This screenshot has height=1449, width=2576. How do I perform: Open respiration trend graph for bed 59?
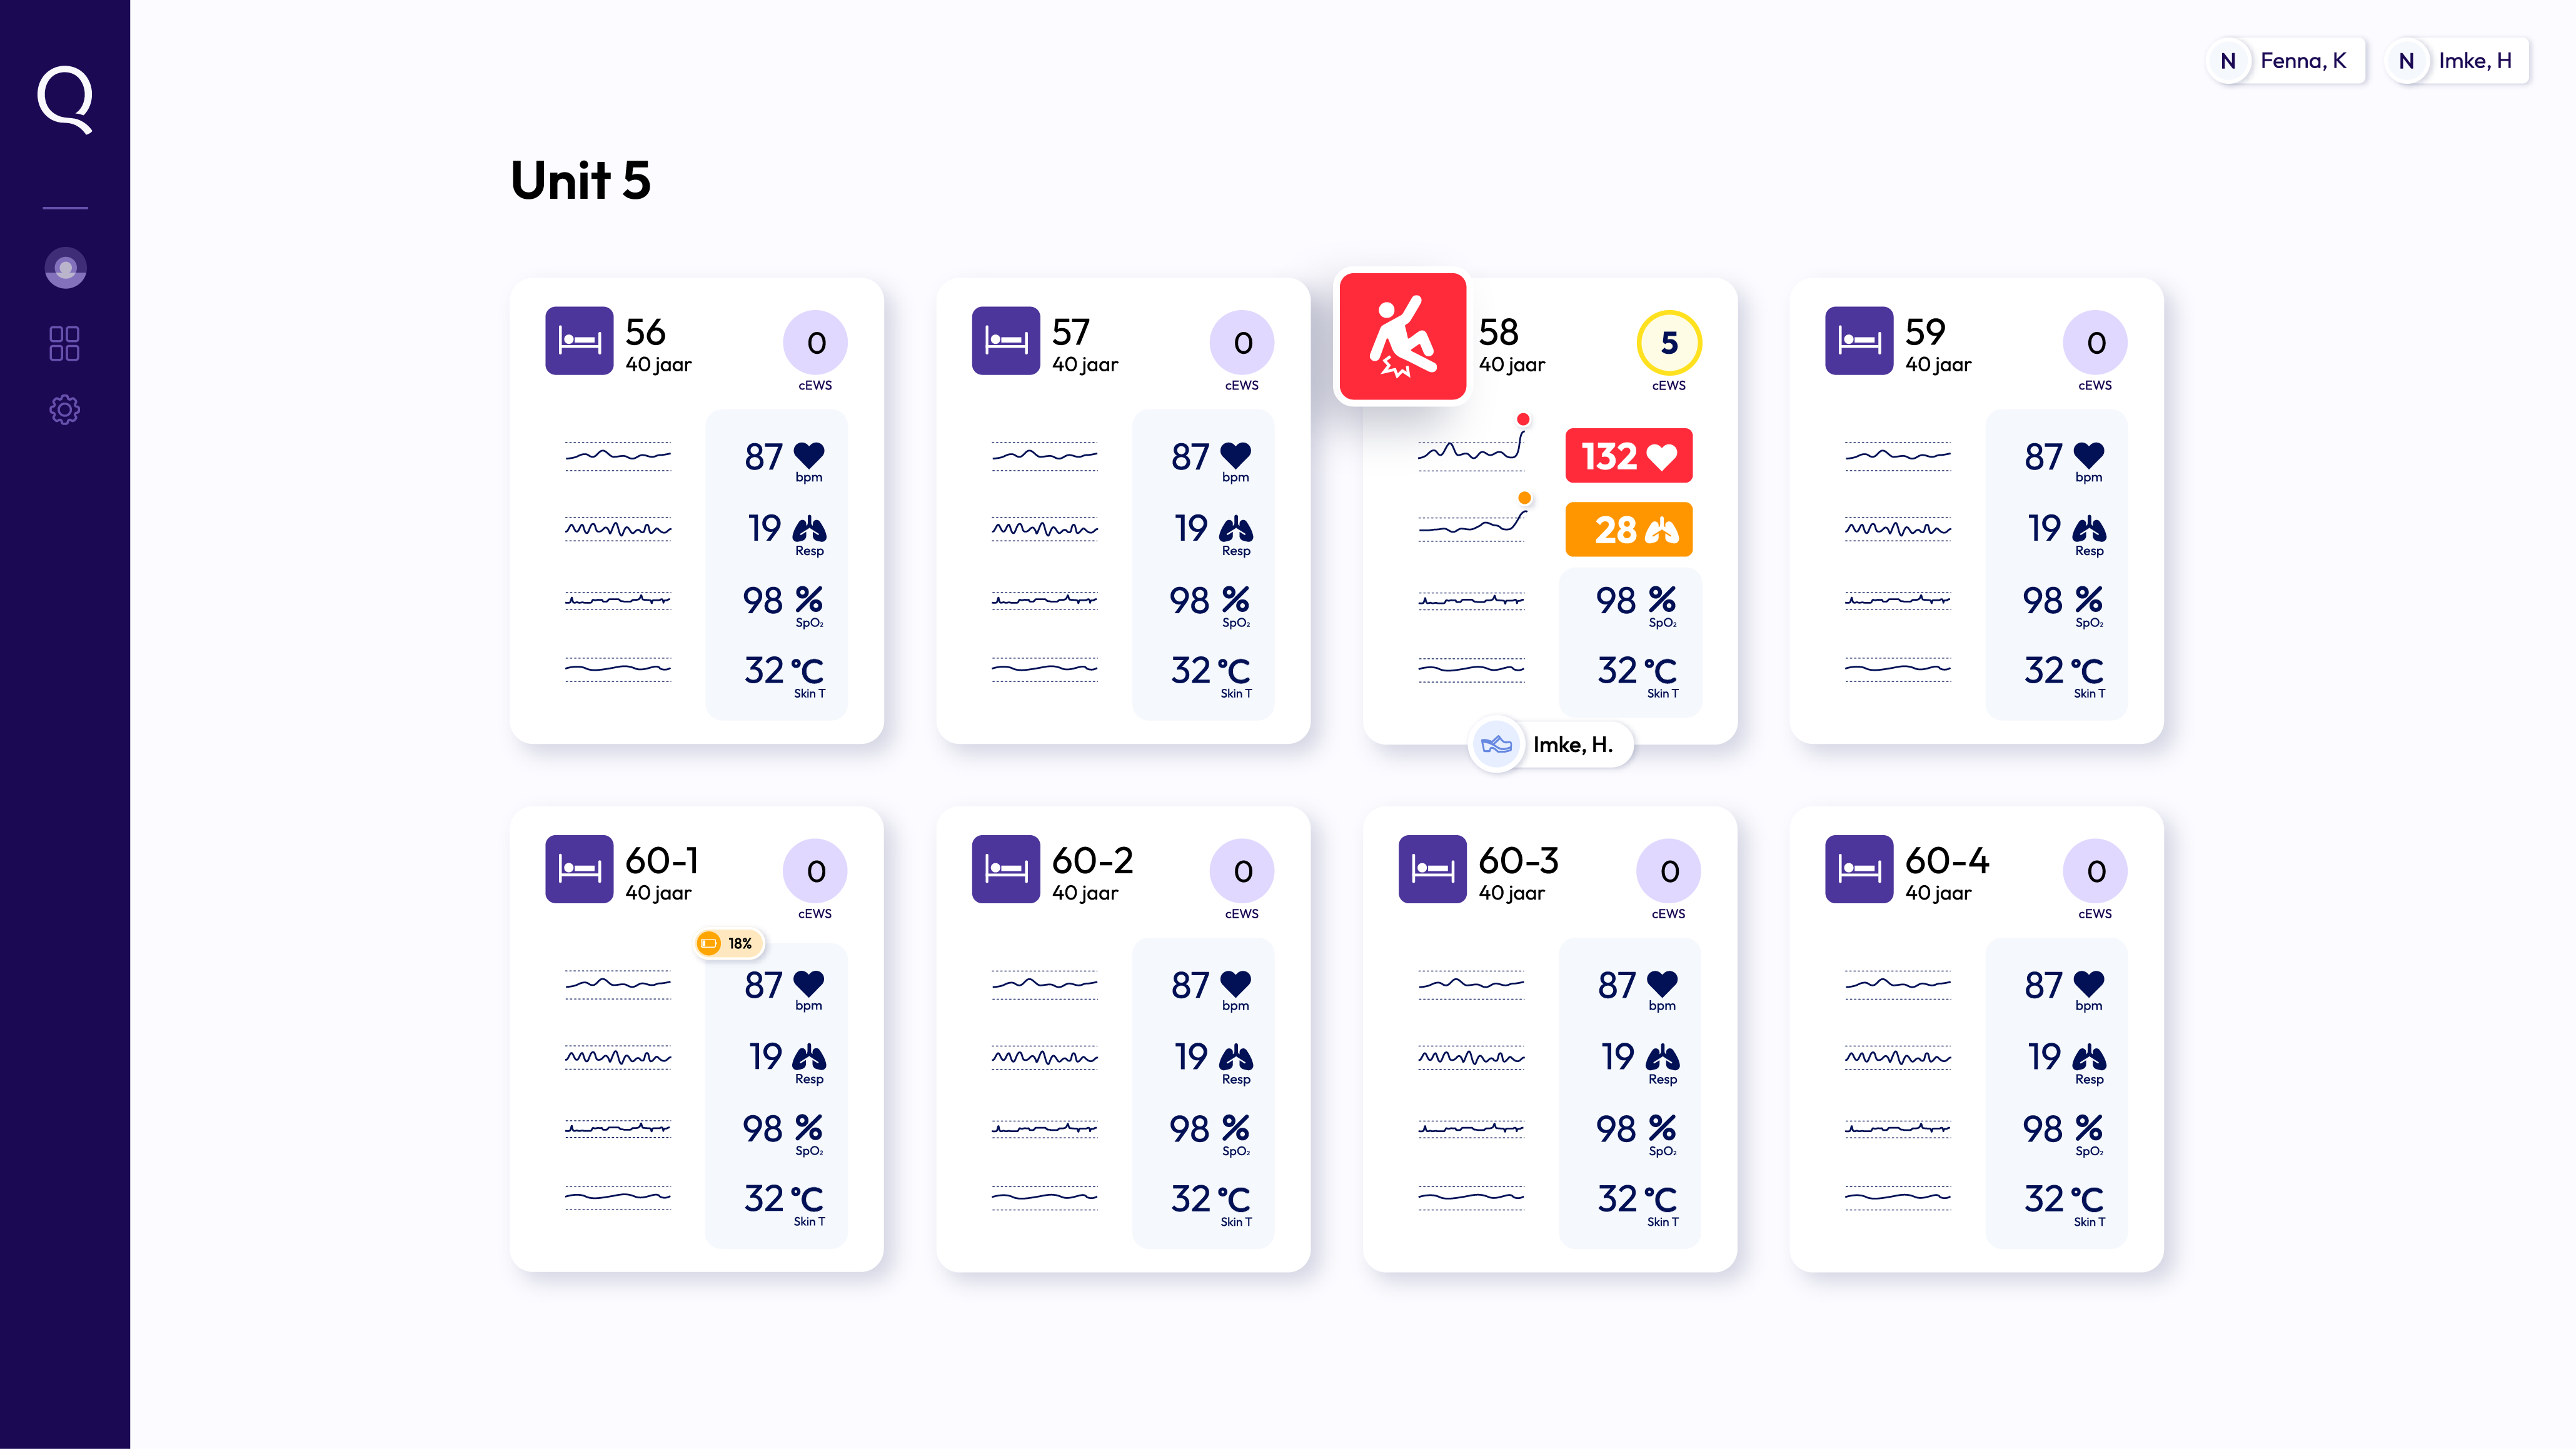1897,529
